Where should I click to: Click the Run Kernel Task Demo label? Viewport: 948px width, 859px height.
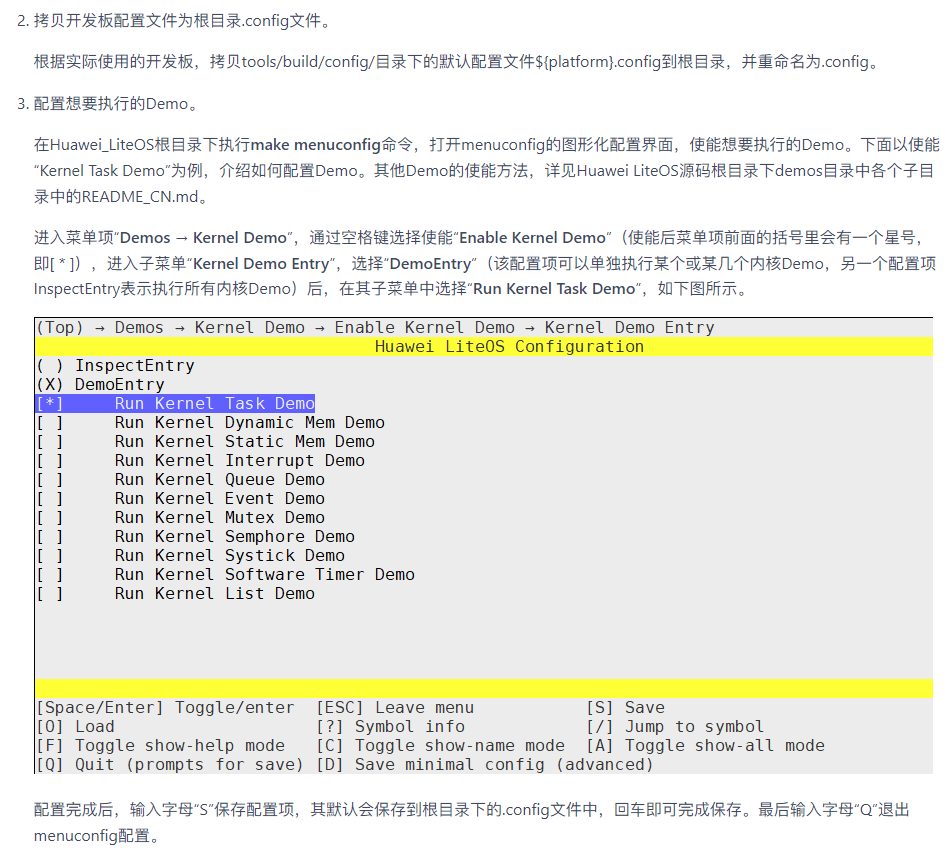[x=215, y=404]
